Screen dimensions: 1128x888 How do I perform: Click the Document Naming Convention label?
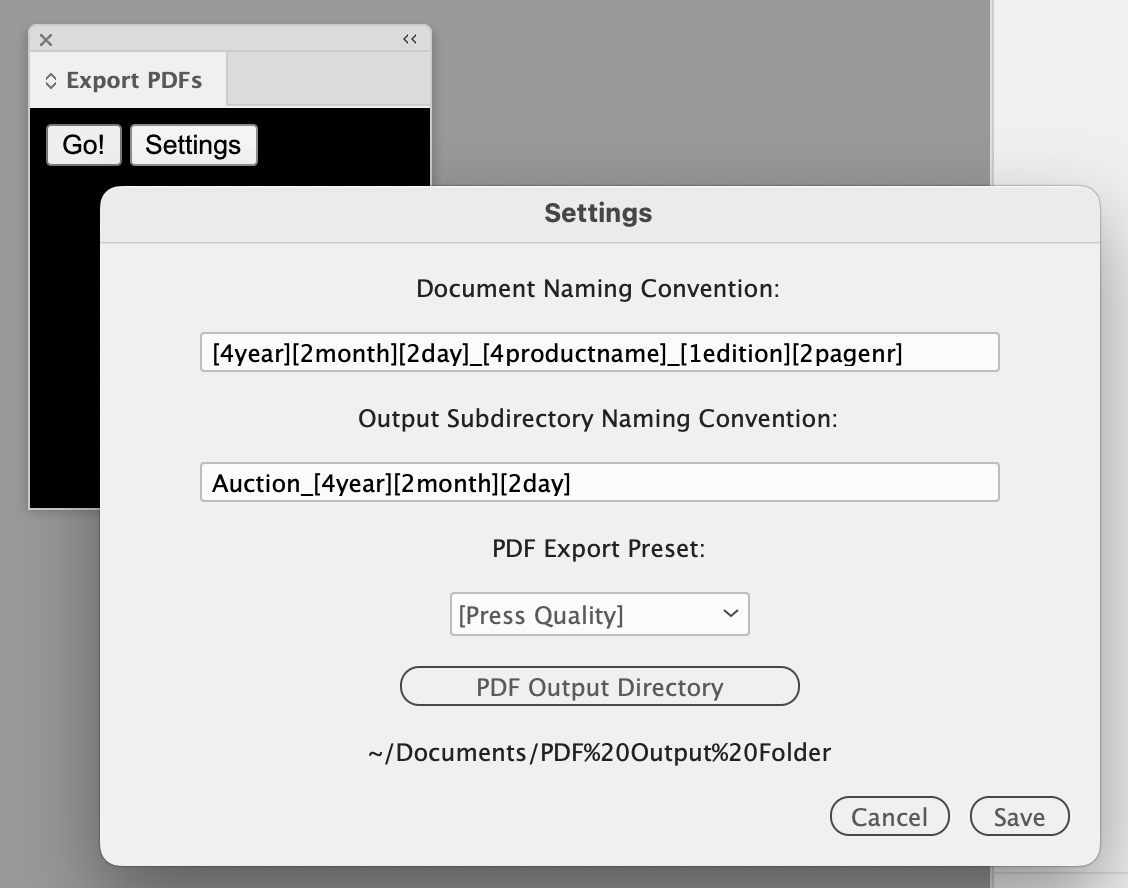pyautogui.click(x=598, y=289)
